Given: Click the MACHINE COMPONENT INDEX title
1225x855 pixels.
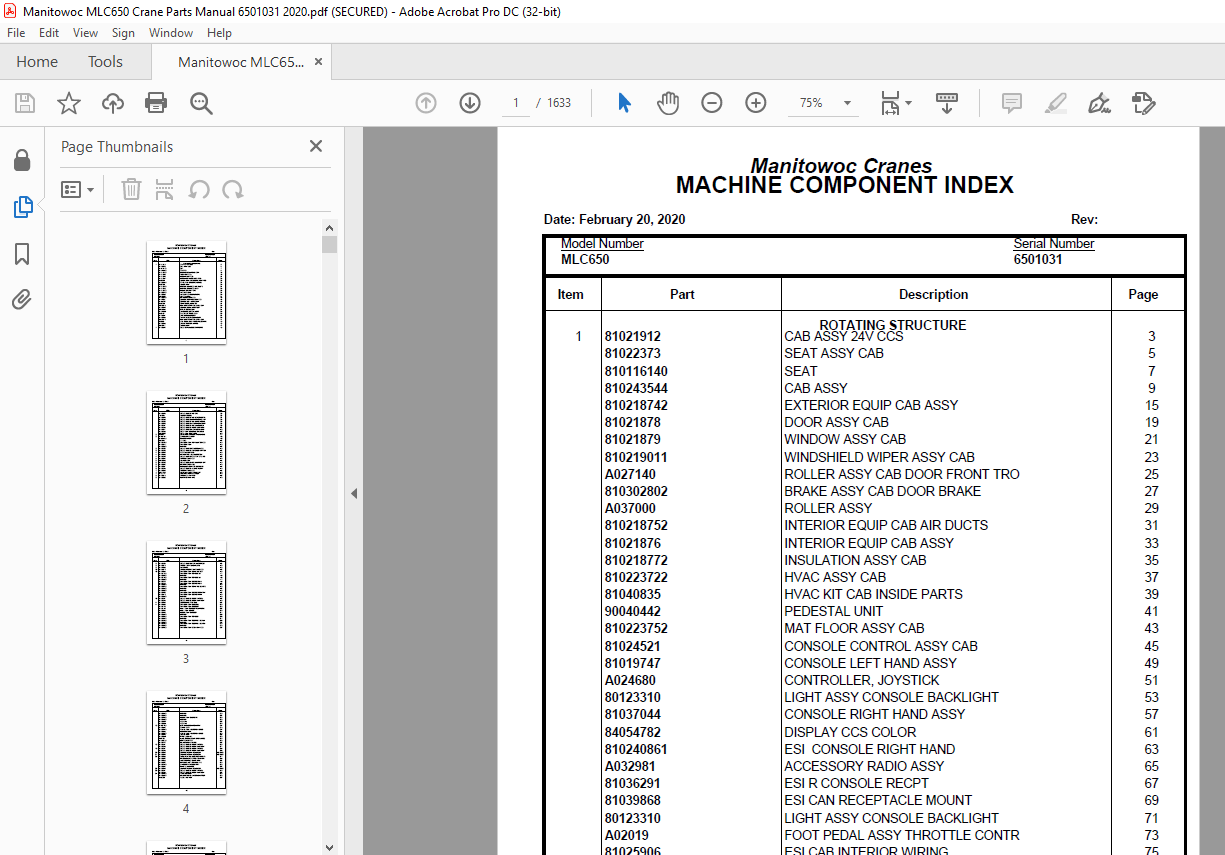Looking at the screenshot, I should point(845,185).
